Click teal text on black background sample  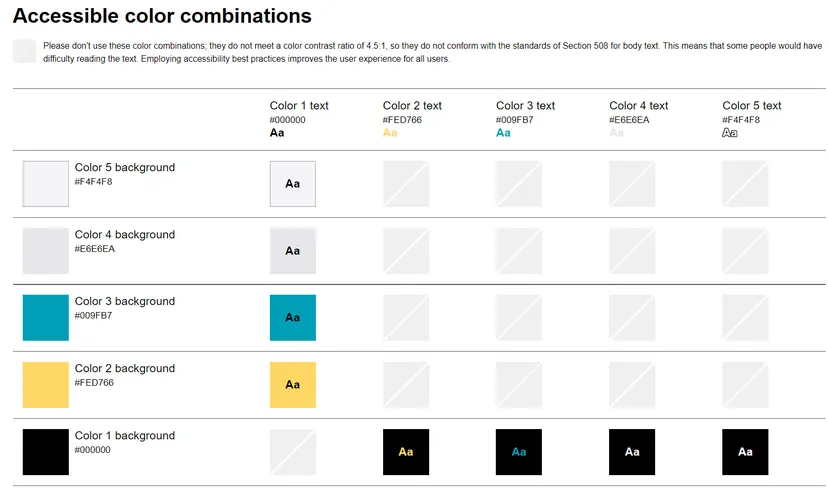[519, 452]
